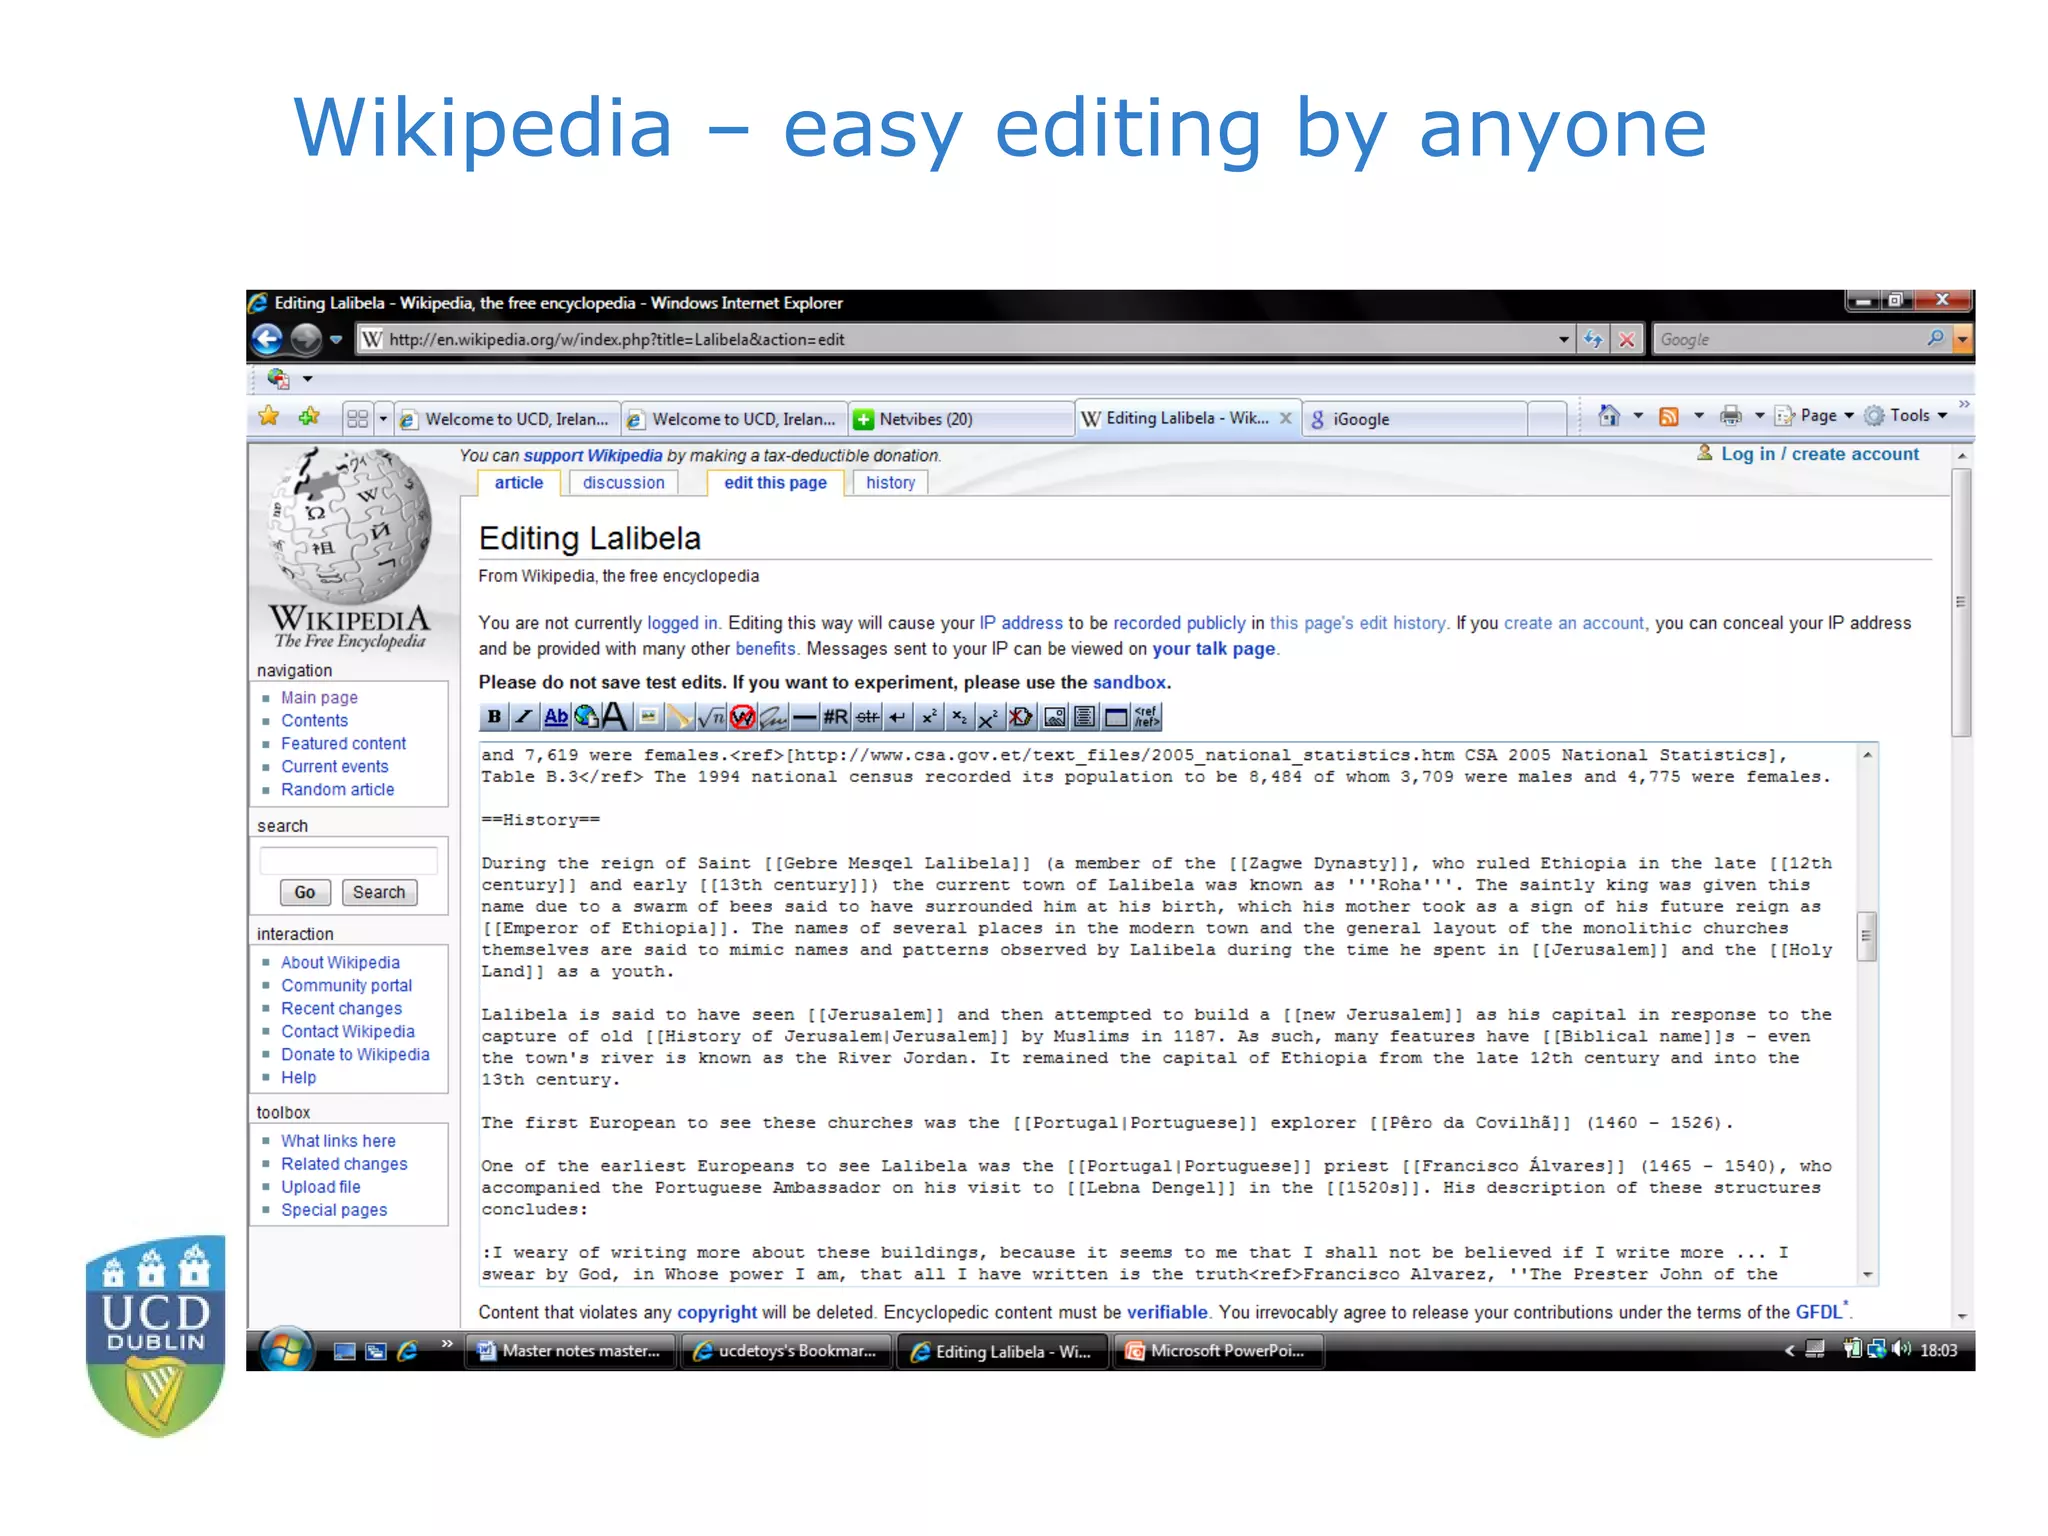This screenshot has height=1536, width=2048.
Task: Apply bold text with the B toolbar button
Action: (x=494, y=716)
